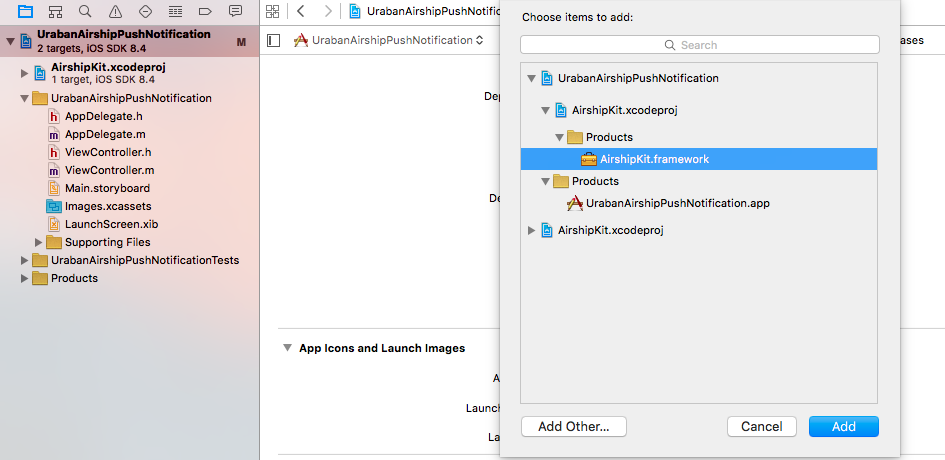Select ViewController.h file
Screen dimensions: 945x460
click(108, 153)
